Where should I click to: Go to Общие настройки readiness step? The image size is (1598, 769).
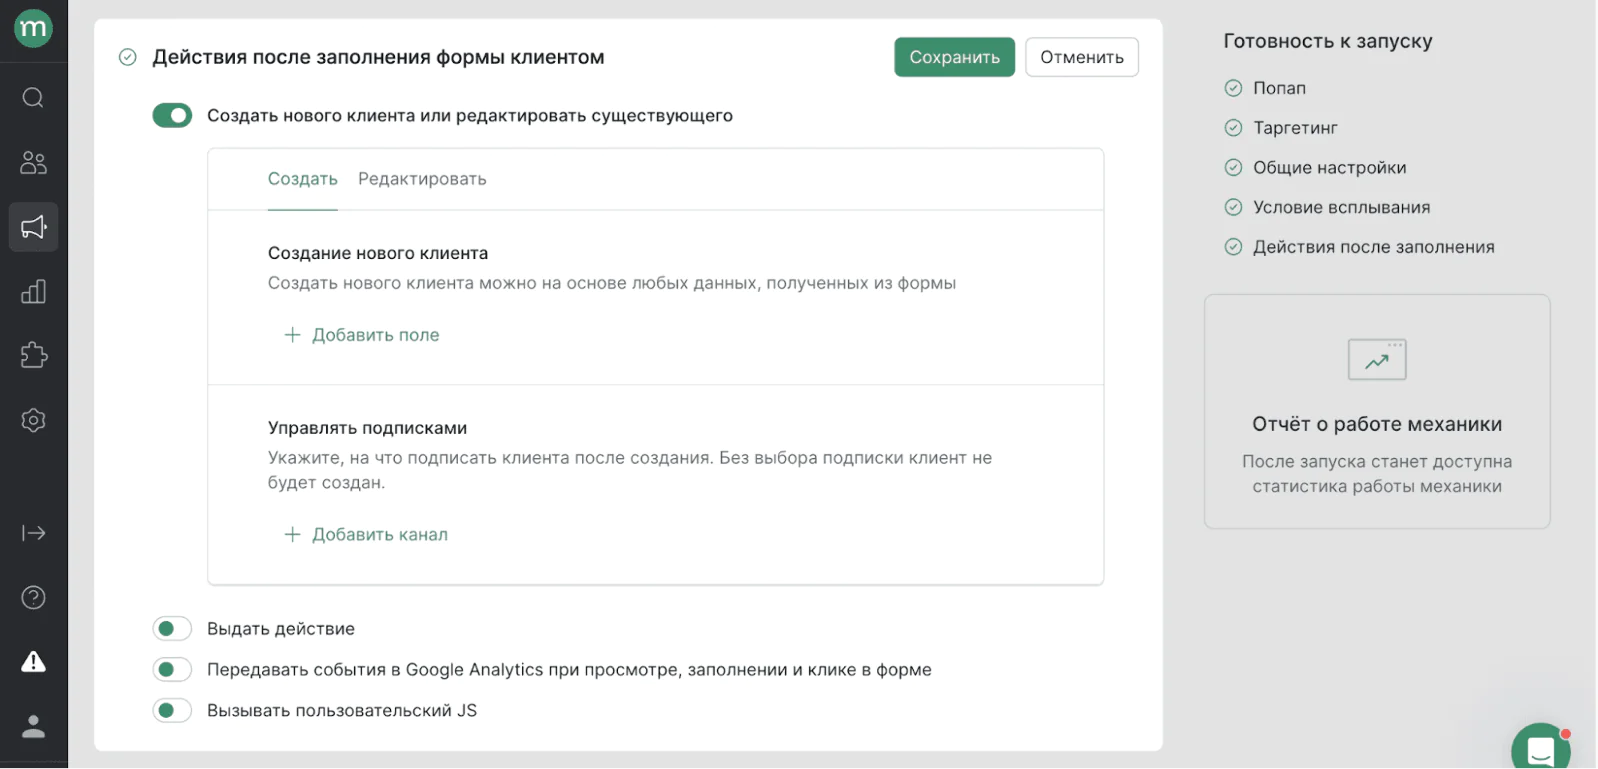coord(1329,168)
